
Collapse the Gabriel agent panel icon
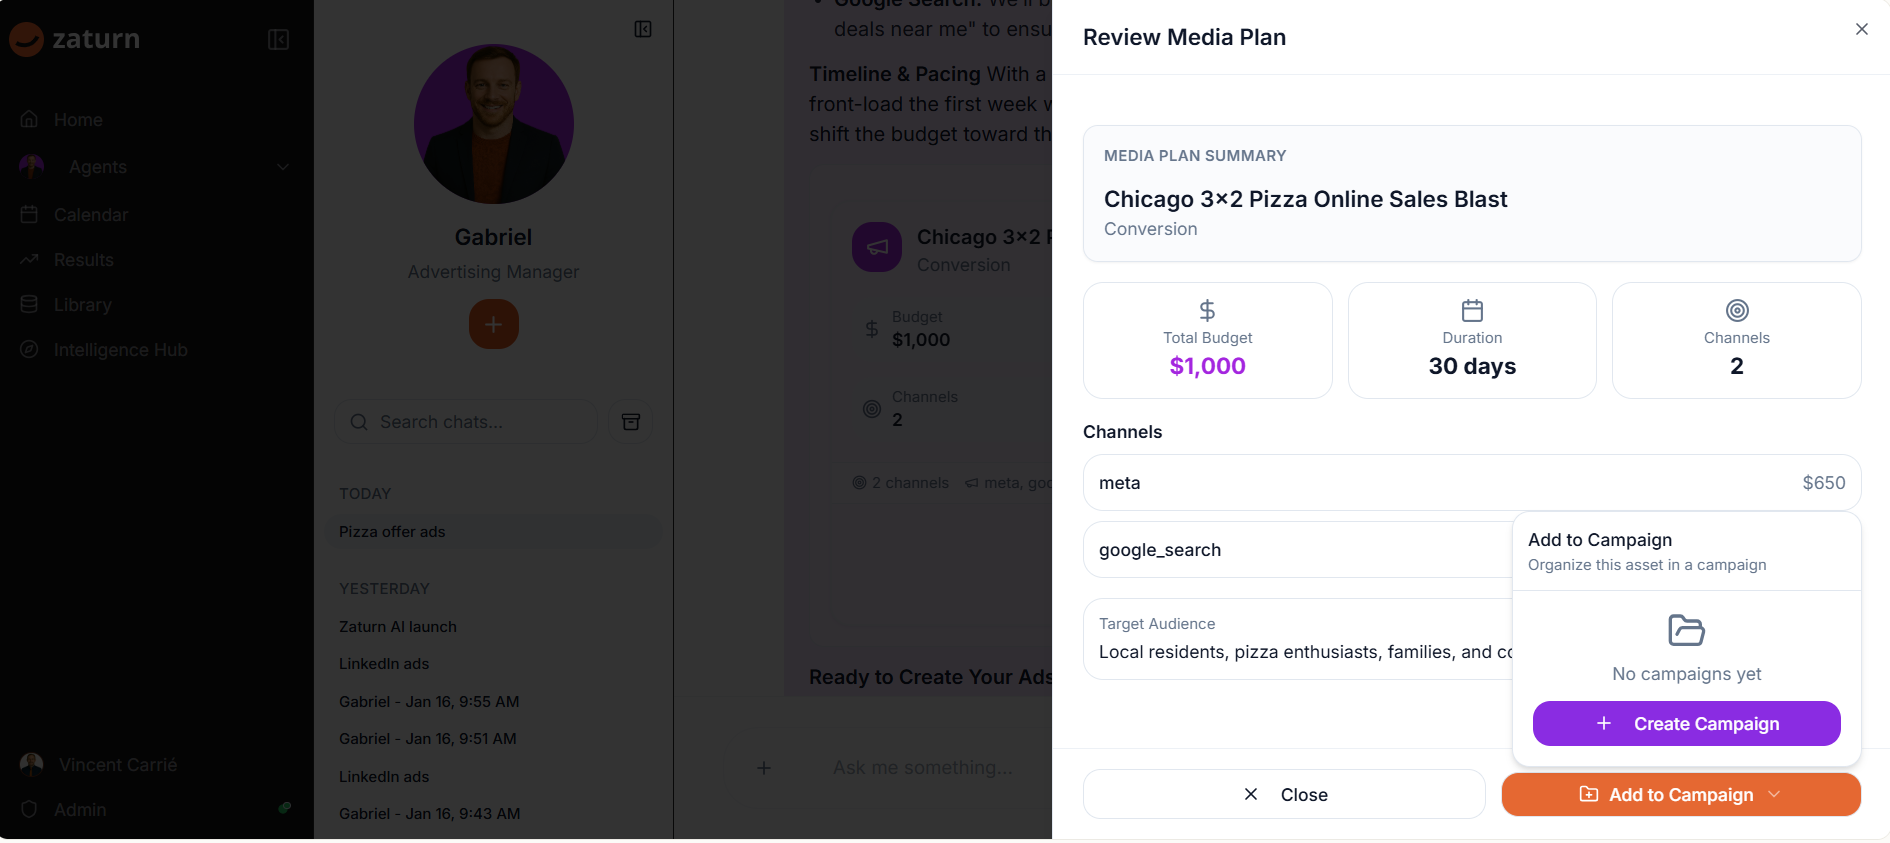pyautogui.click(x=643, y=29)
